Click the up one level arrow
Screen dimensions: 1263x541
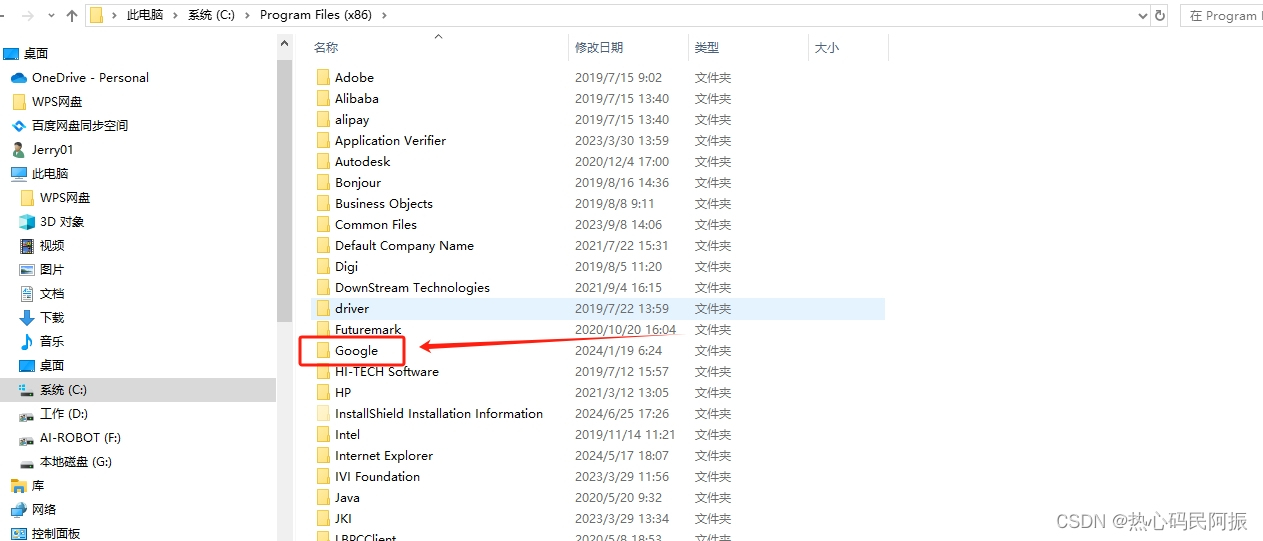(x=72, y=16)
